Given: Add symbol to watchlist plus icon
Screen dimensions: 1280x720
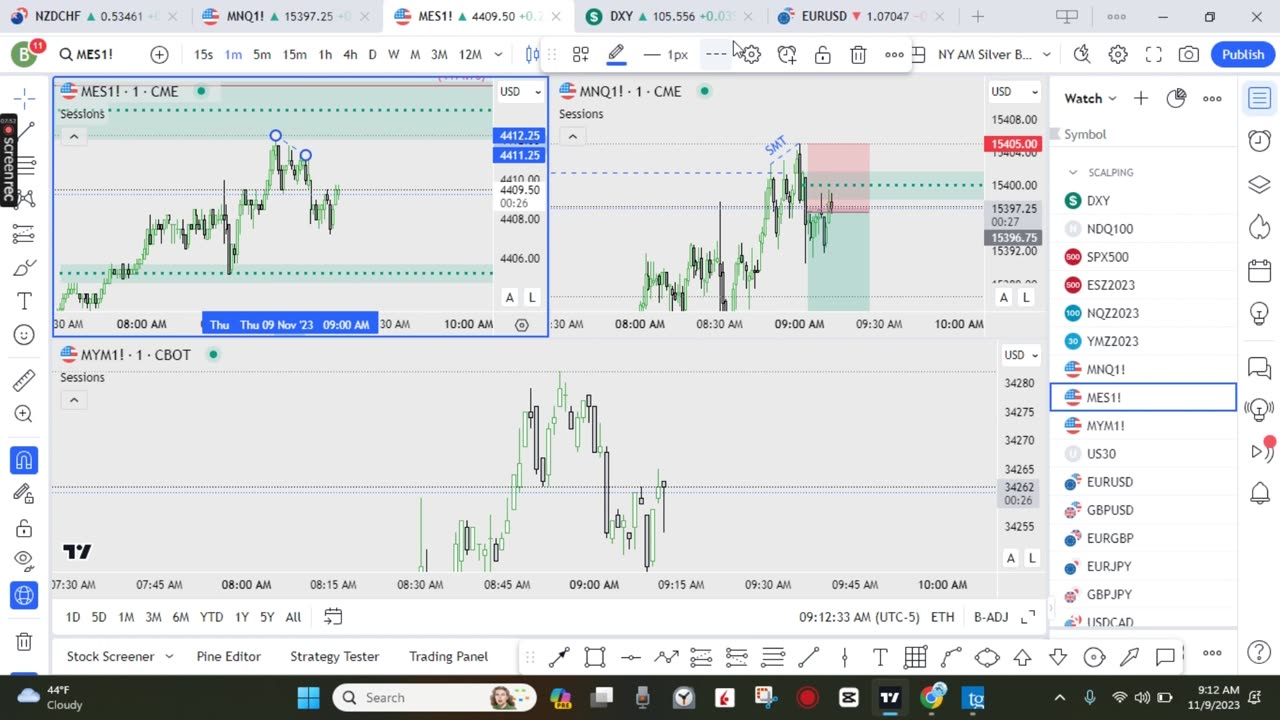Looking at the screenshot, I should pyautogui.click(x=1141, y=98).
